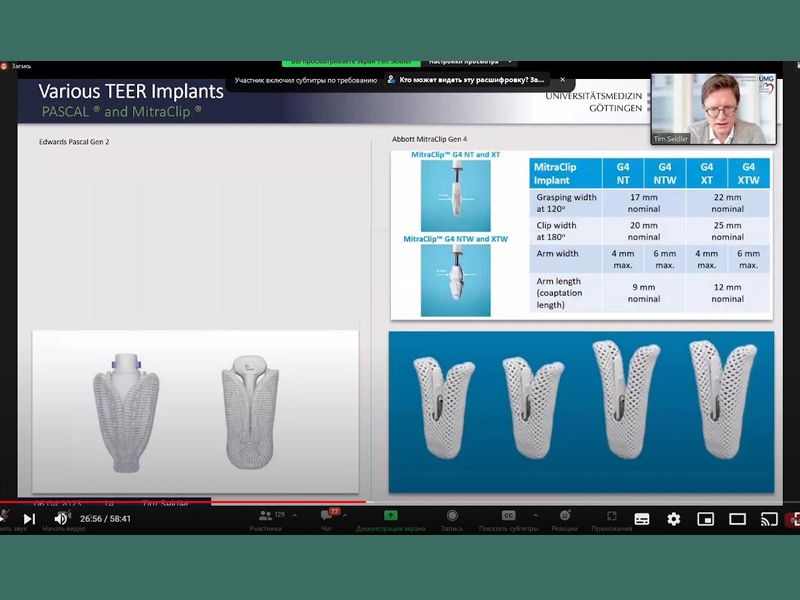Screen dimensions: 800x600
Task: Mute the video volume
Action: tap(60, 519)
